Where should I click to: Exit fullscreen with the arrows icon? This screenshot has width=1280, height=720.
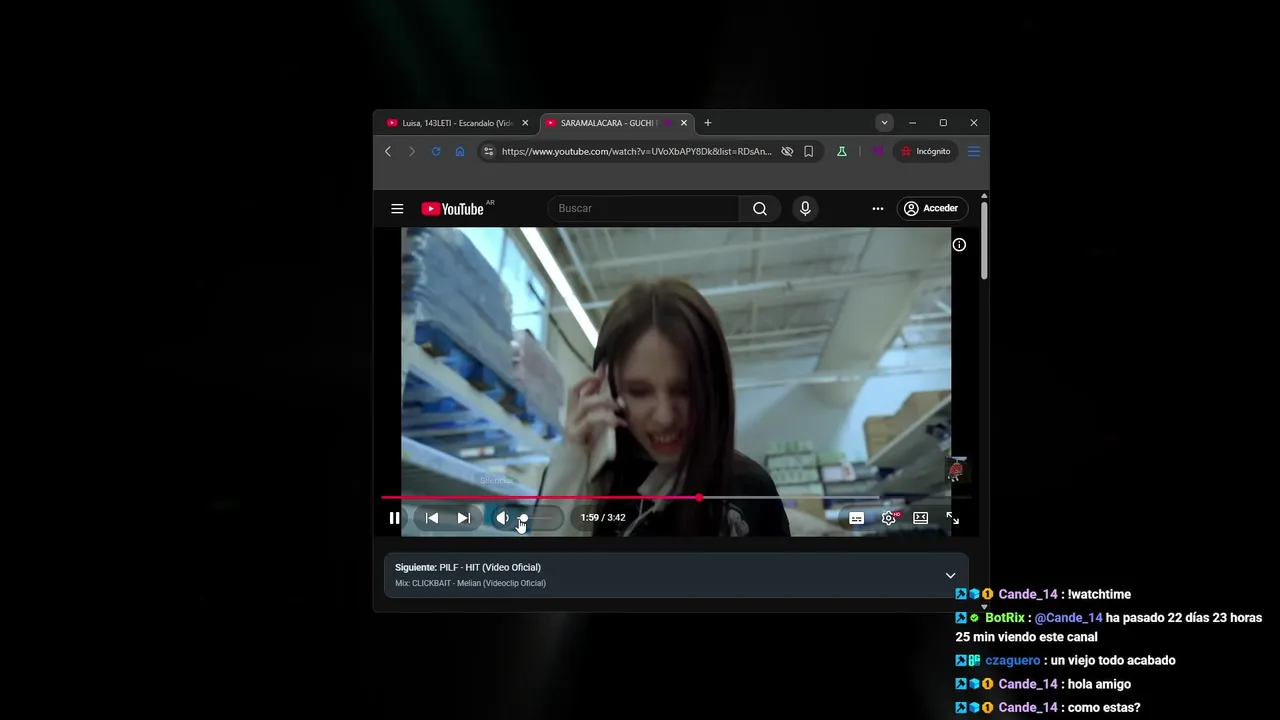[x=953, y=518]
